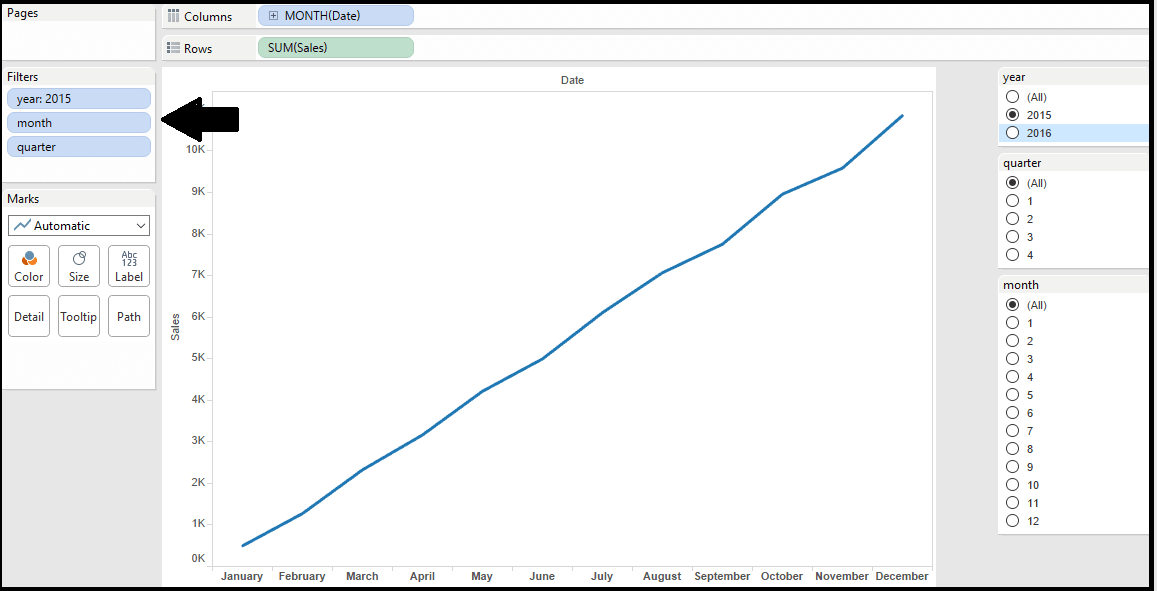This screenshot has width=1157, height=591.
Task: Open the Size mark card
Action: coord(78,265)
